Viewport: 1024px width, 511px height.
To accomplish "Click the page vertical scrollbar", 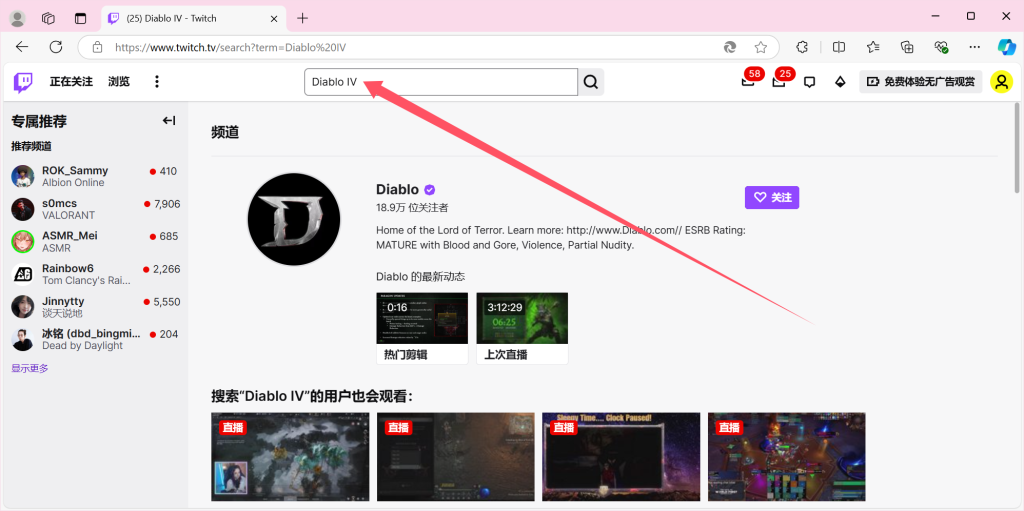I will (x=1017, y=148).
